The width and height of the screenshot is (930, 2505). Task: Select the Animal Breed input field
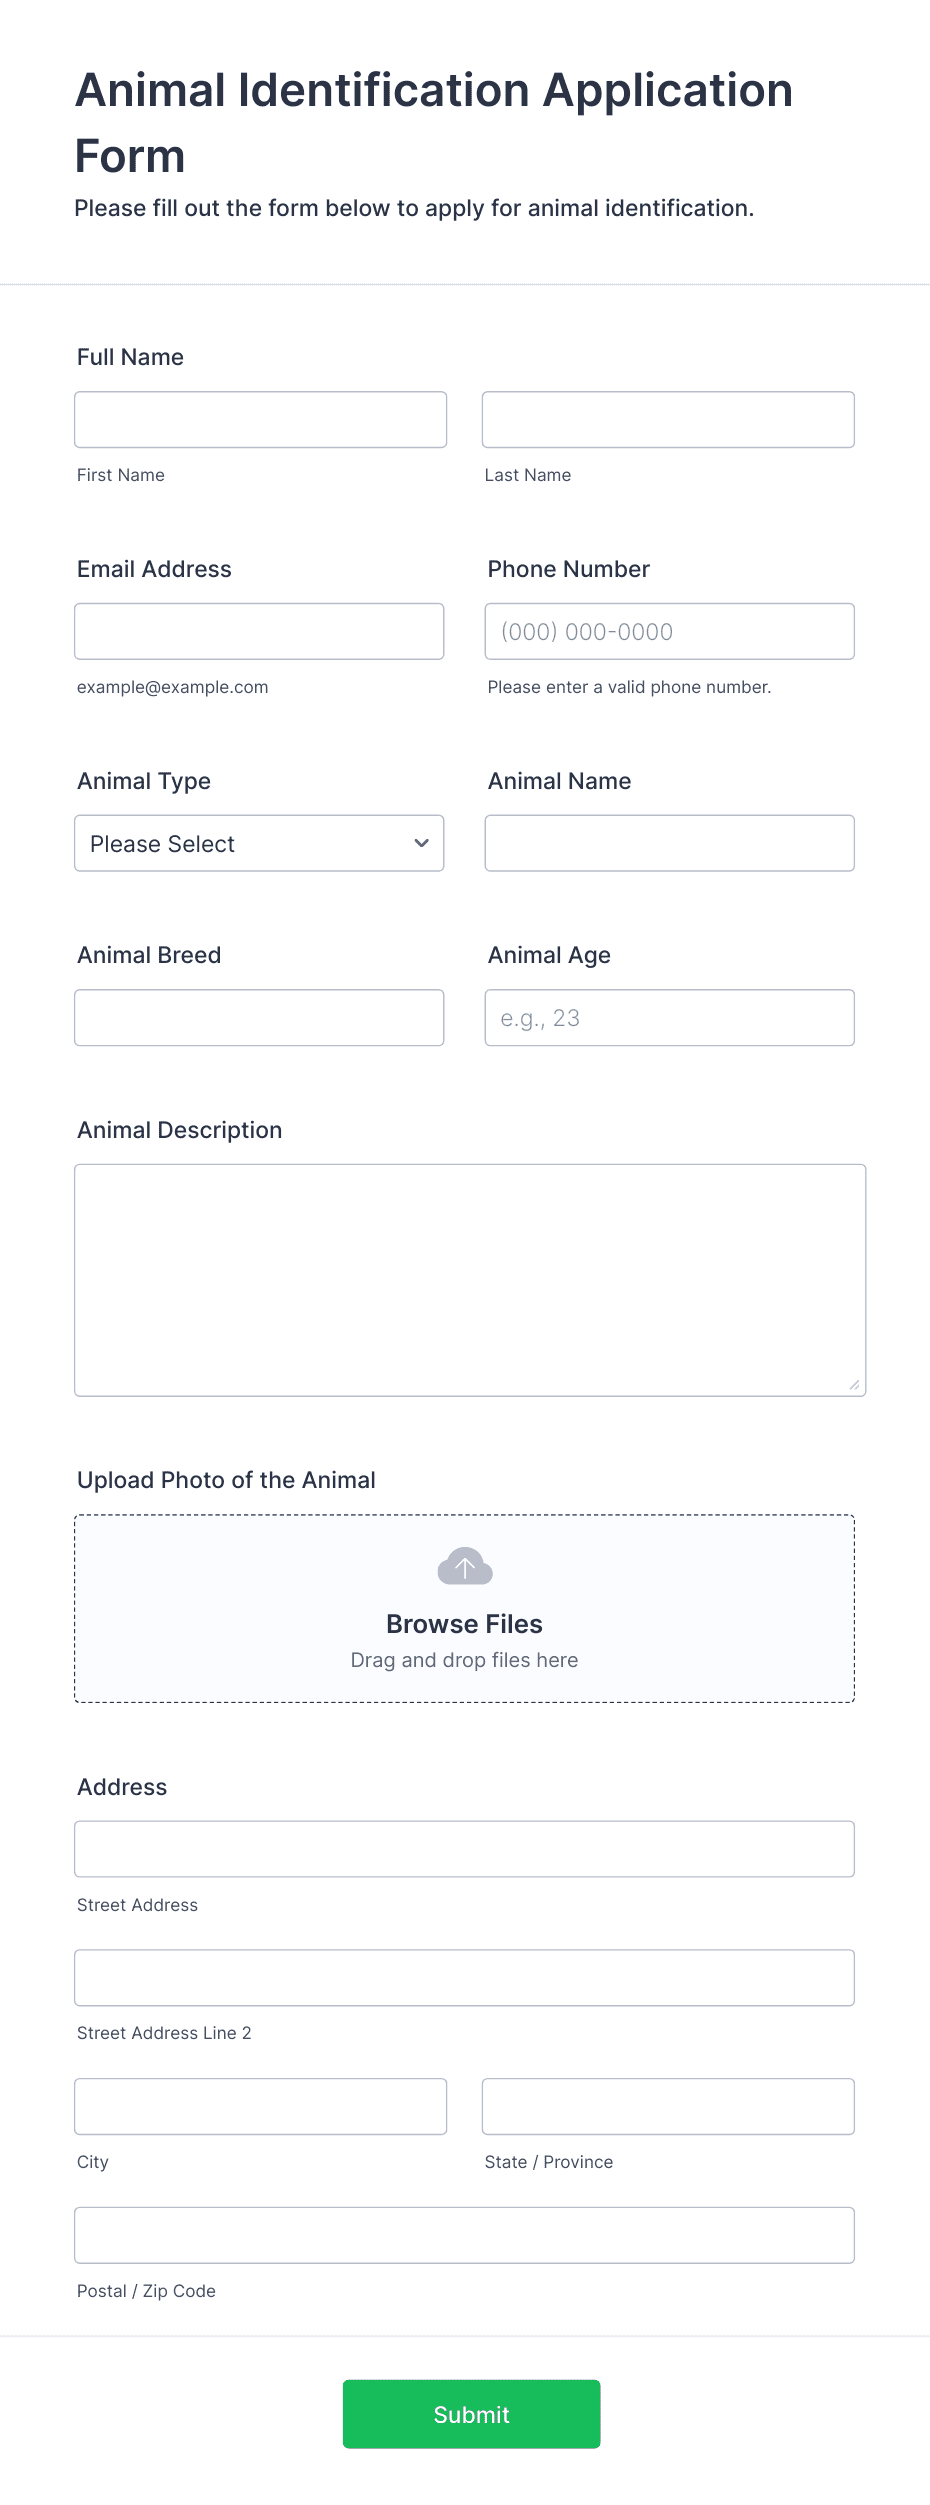(259, 1017)
